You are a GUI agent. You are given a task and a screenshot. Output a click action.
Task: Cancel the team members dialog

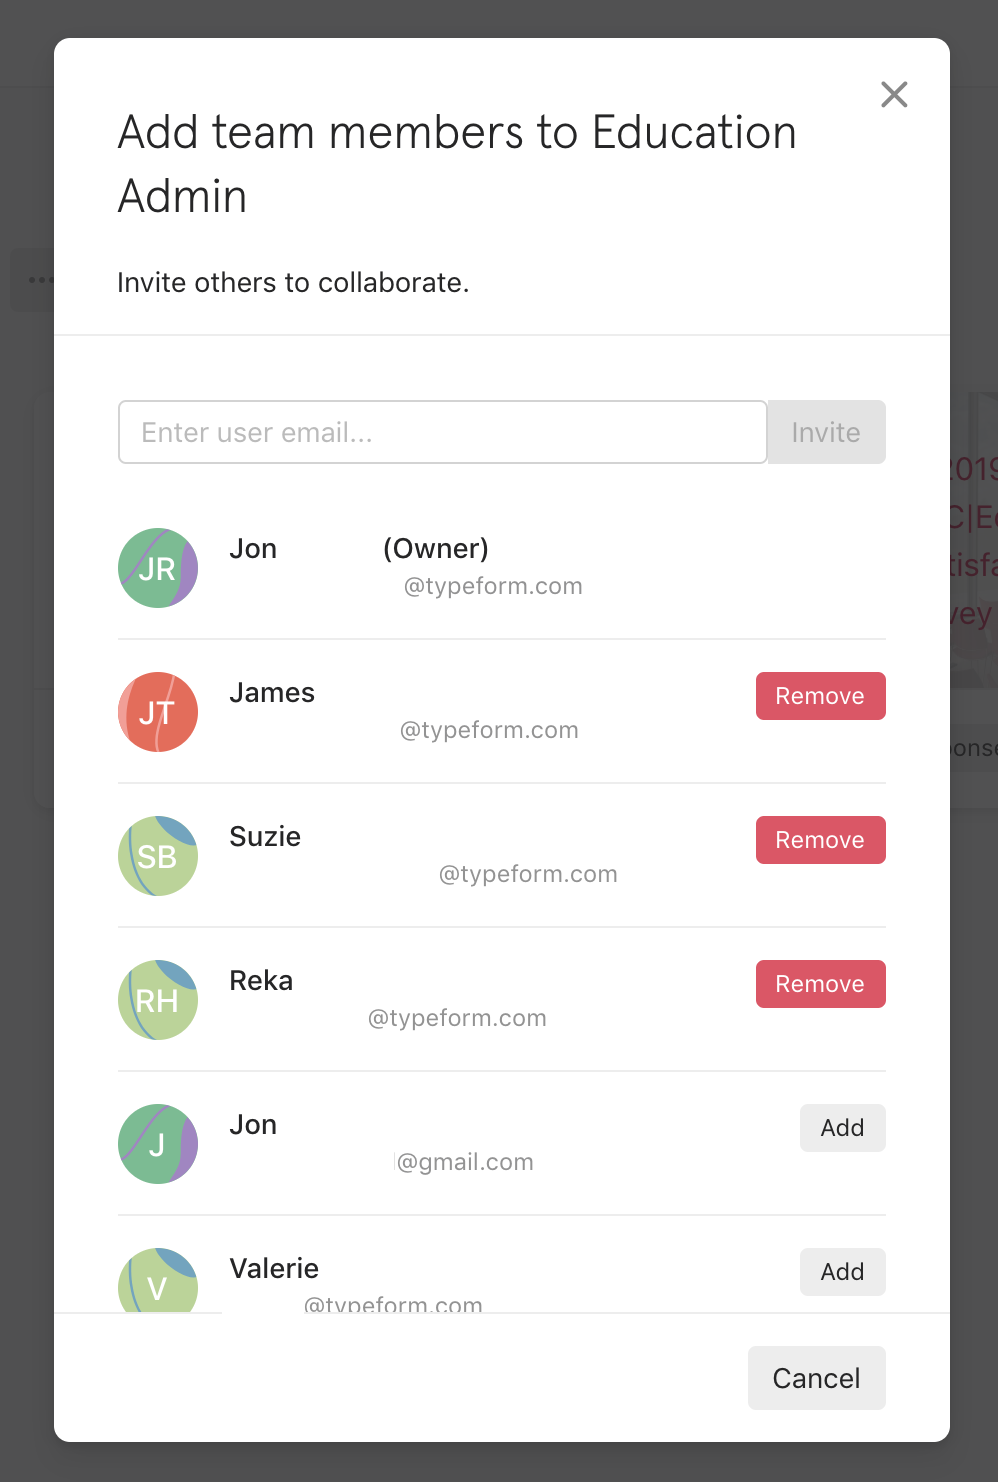[x=817, y=1378]
